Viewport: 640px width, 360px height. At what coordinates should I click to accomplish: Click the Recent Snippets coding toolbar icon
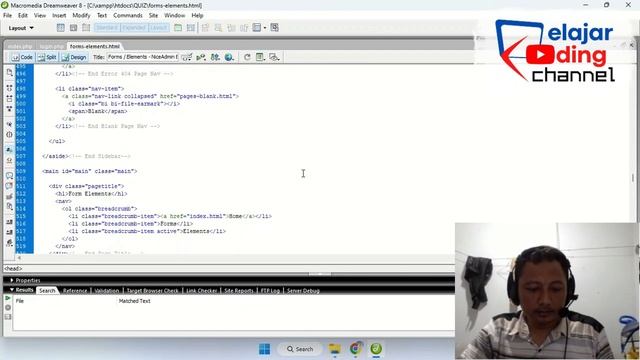(x=9, y=207)
